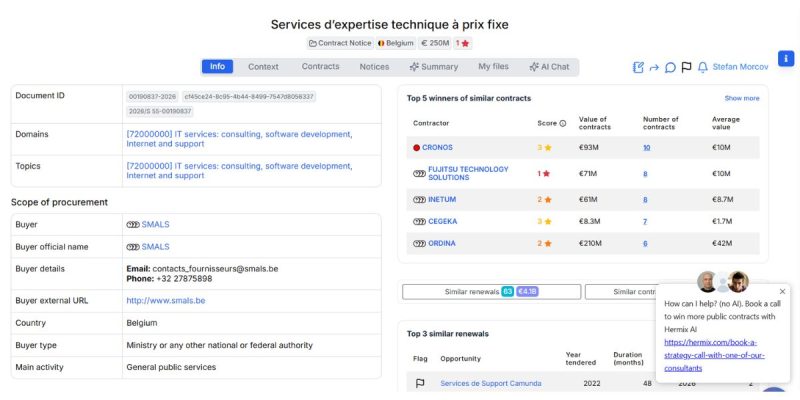Open the Context tab
Screen dimensions: 800x400
click(263, 67)
